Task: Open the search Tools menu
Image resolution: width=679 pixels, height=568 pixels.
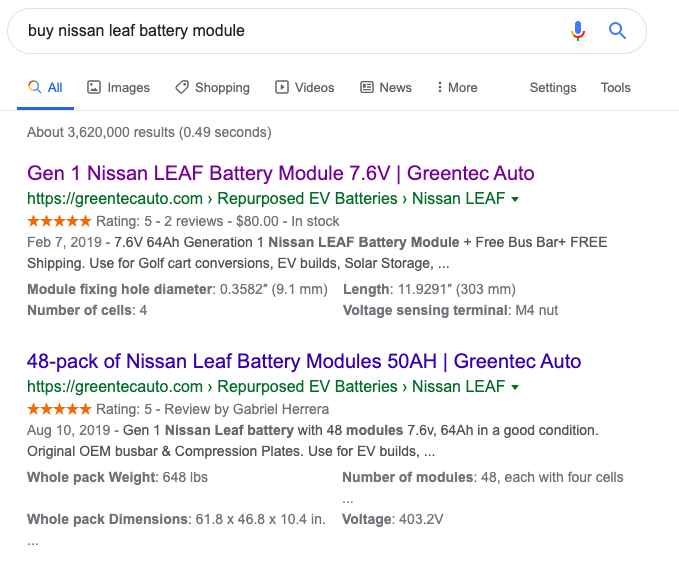Action: 616,87
